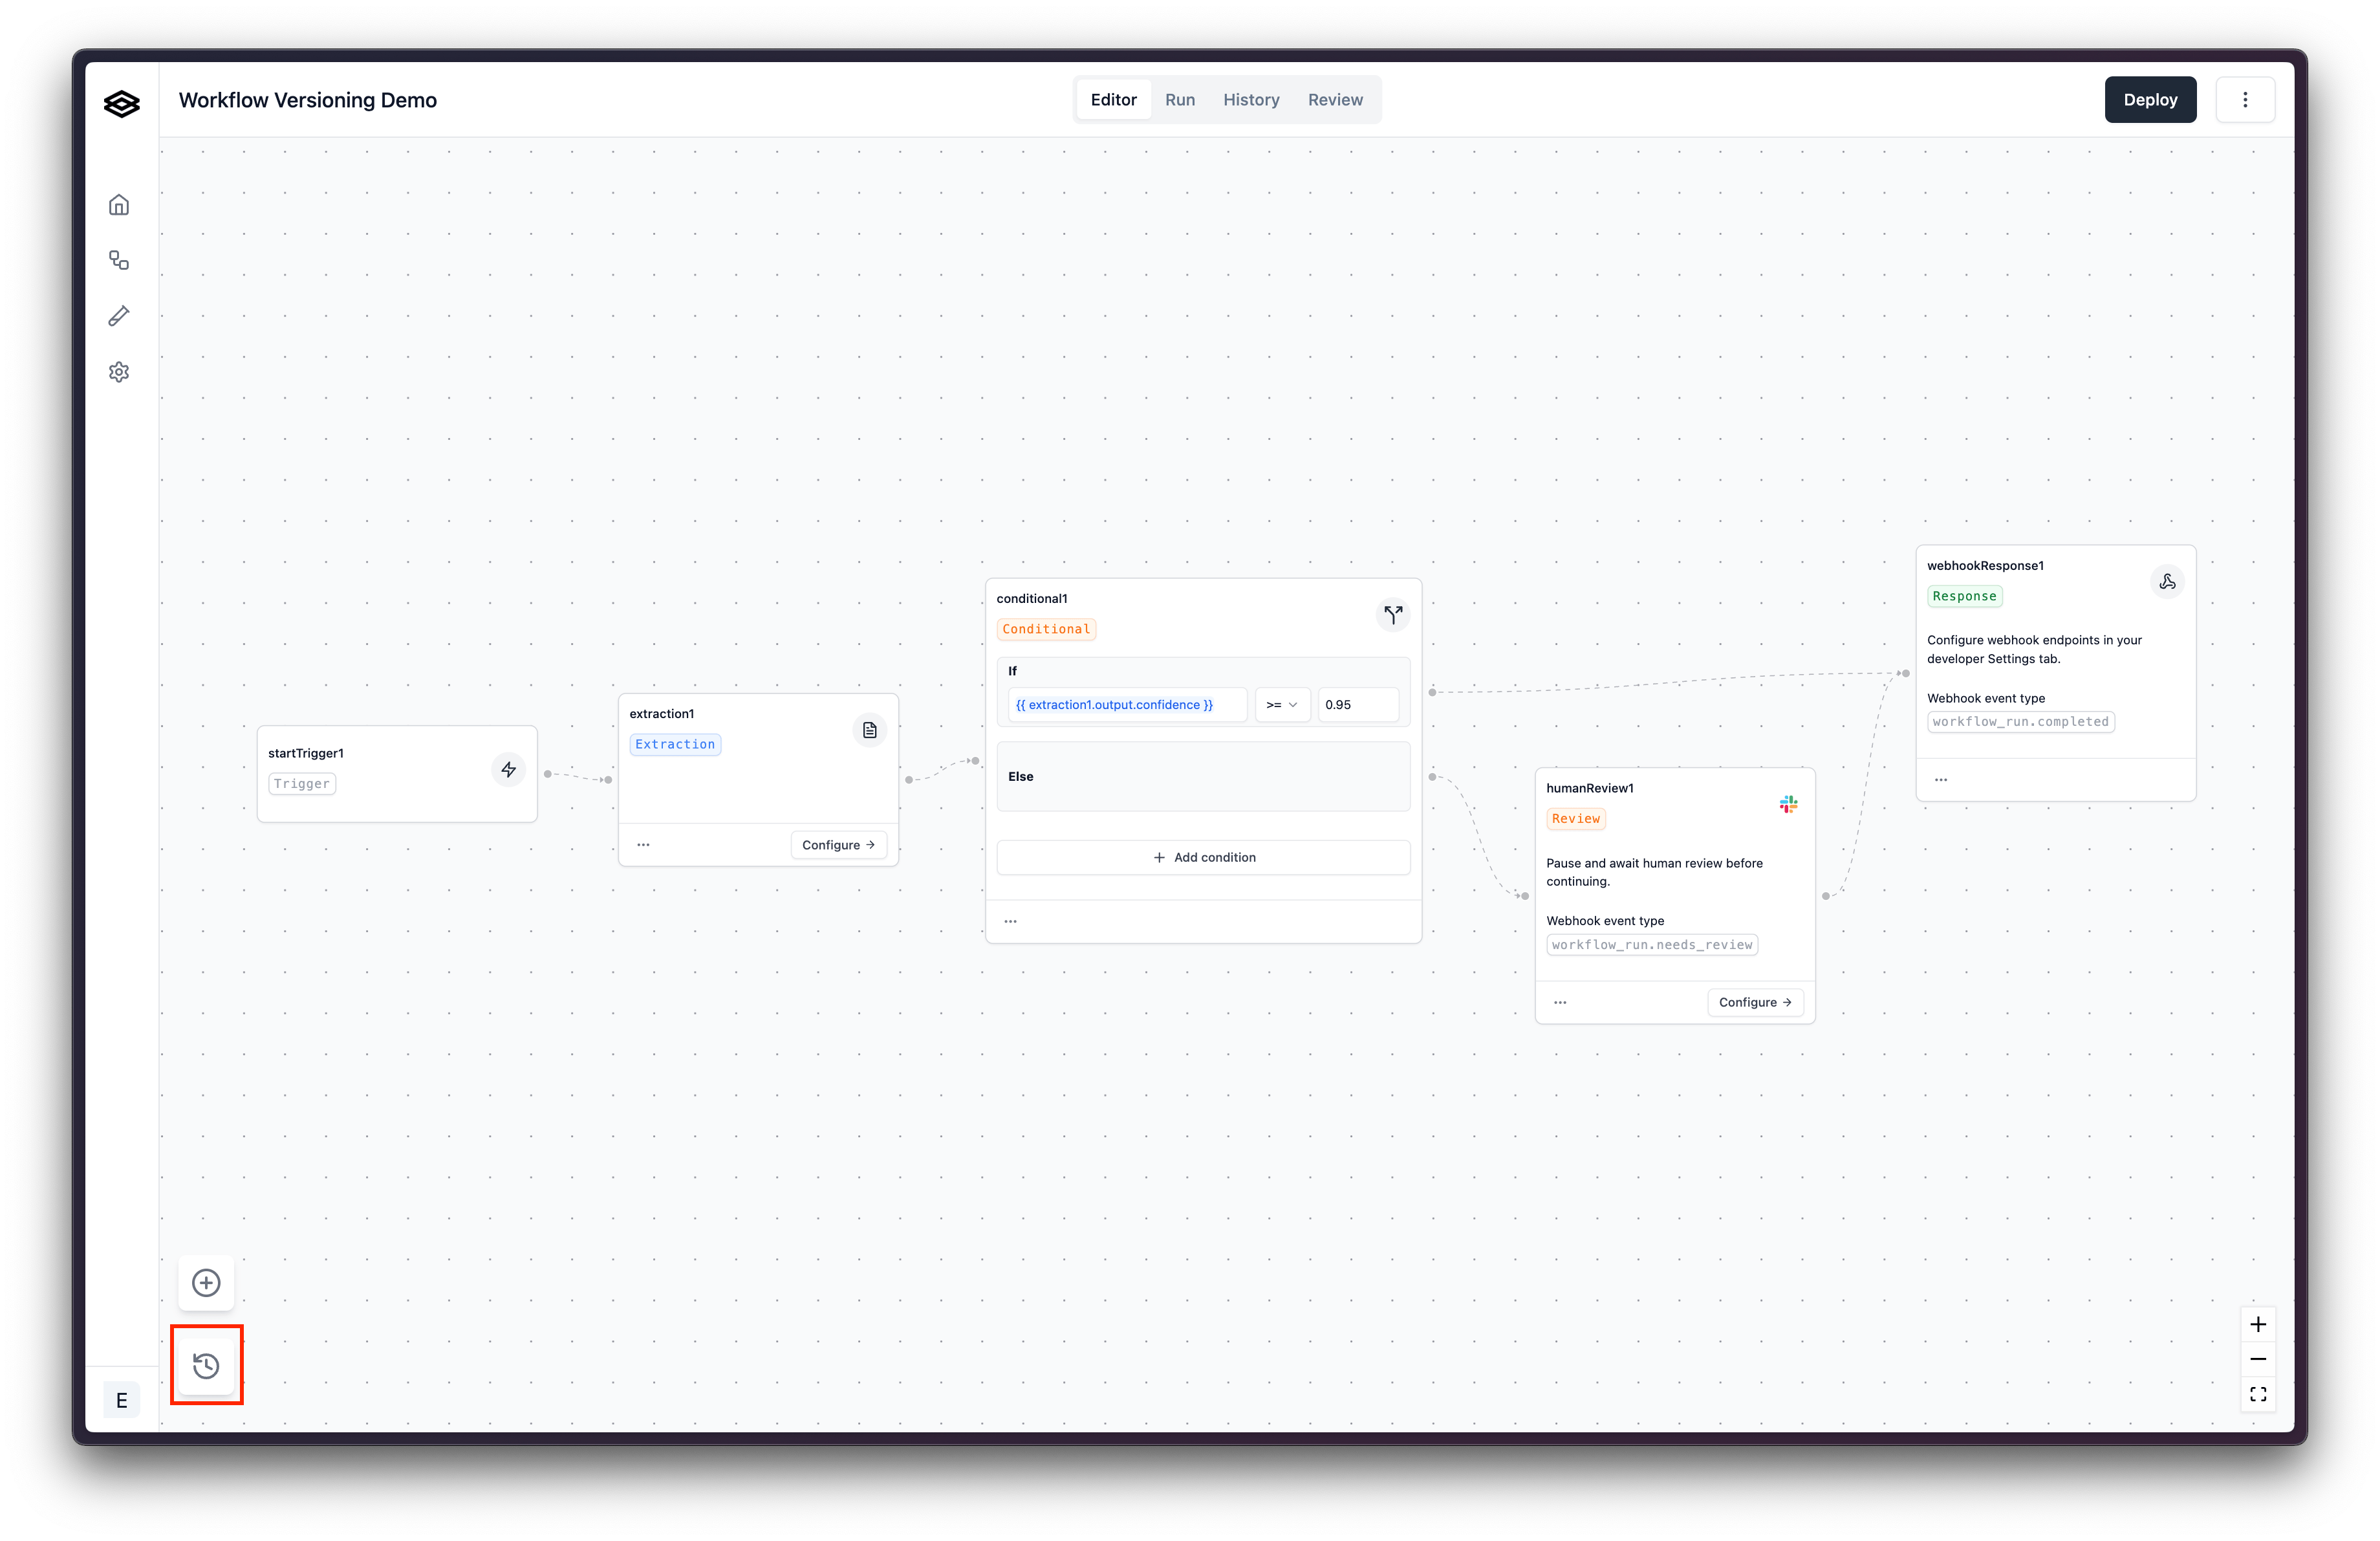Open Settings gear in the sidebar
The width and height of the screenshot is (2380, 1541).
point(119,372)
